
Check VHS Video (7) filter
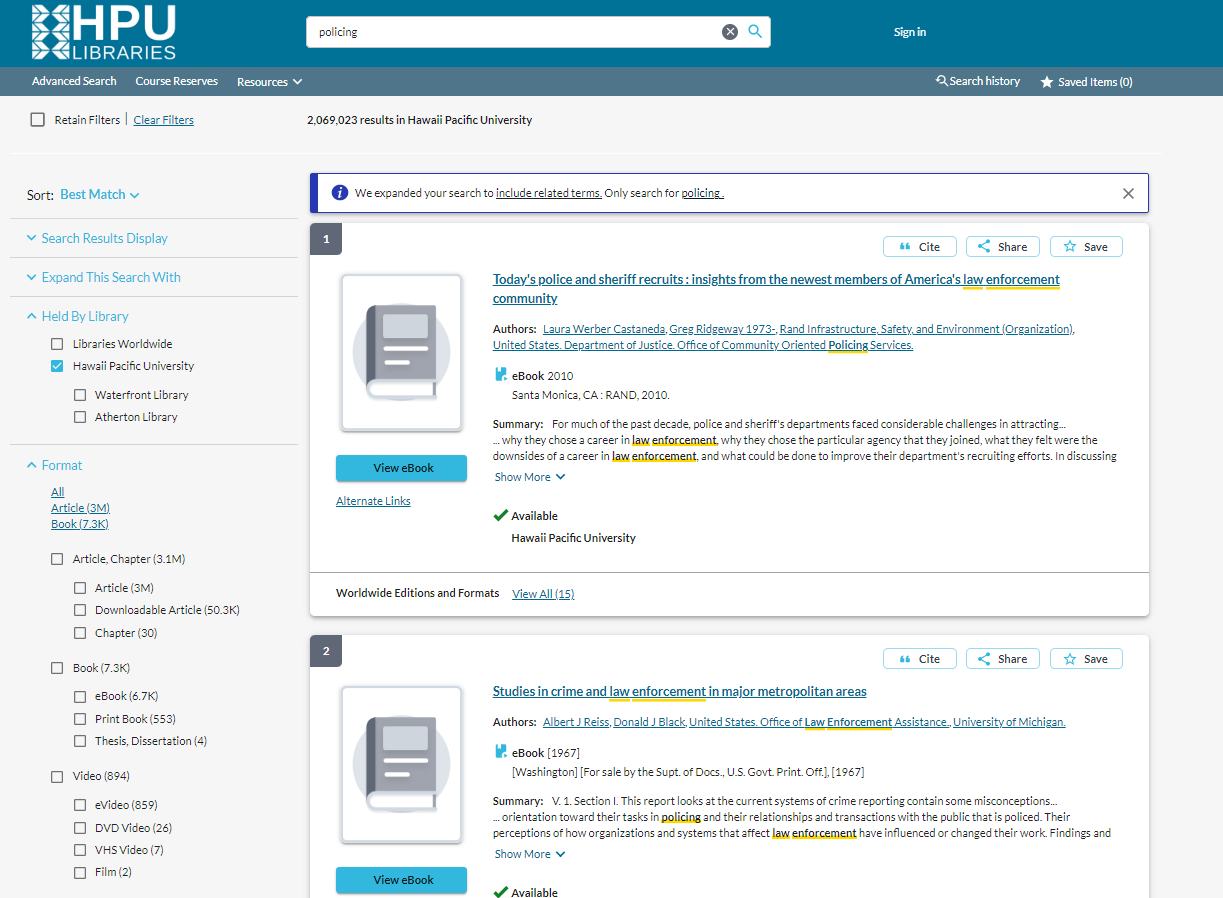tap(80, 850)
